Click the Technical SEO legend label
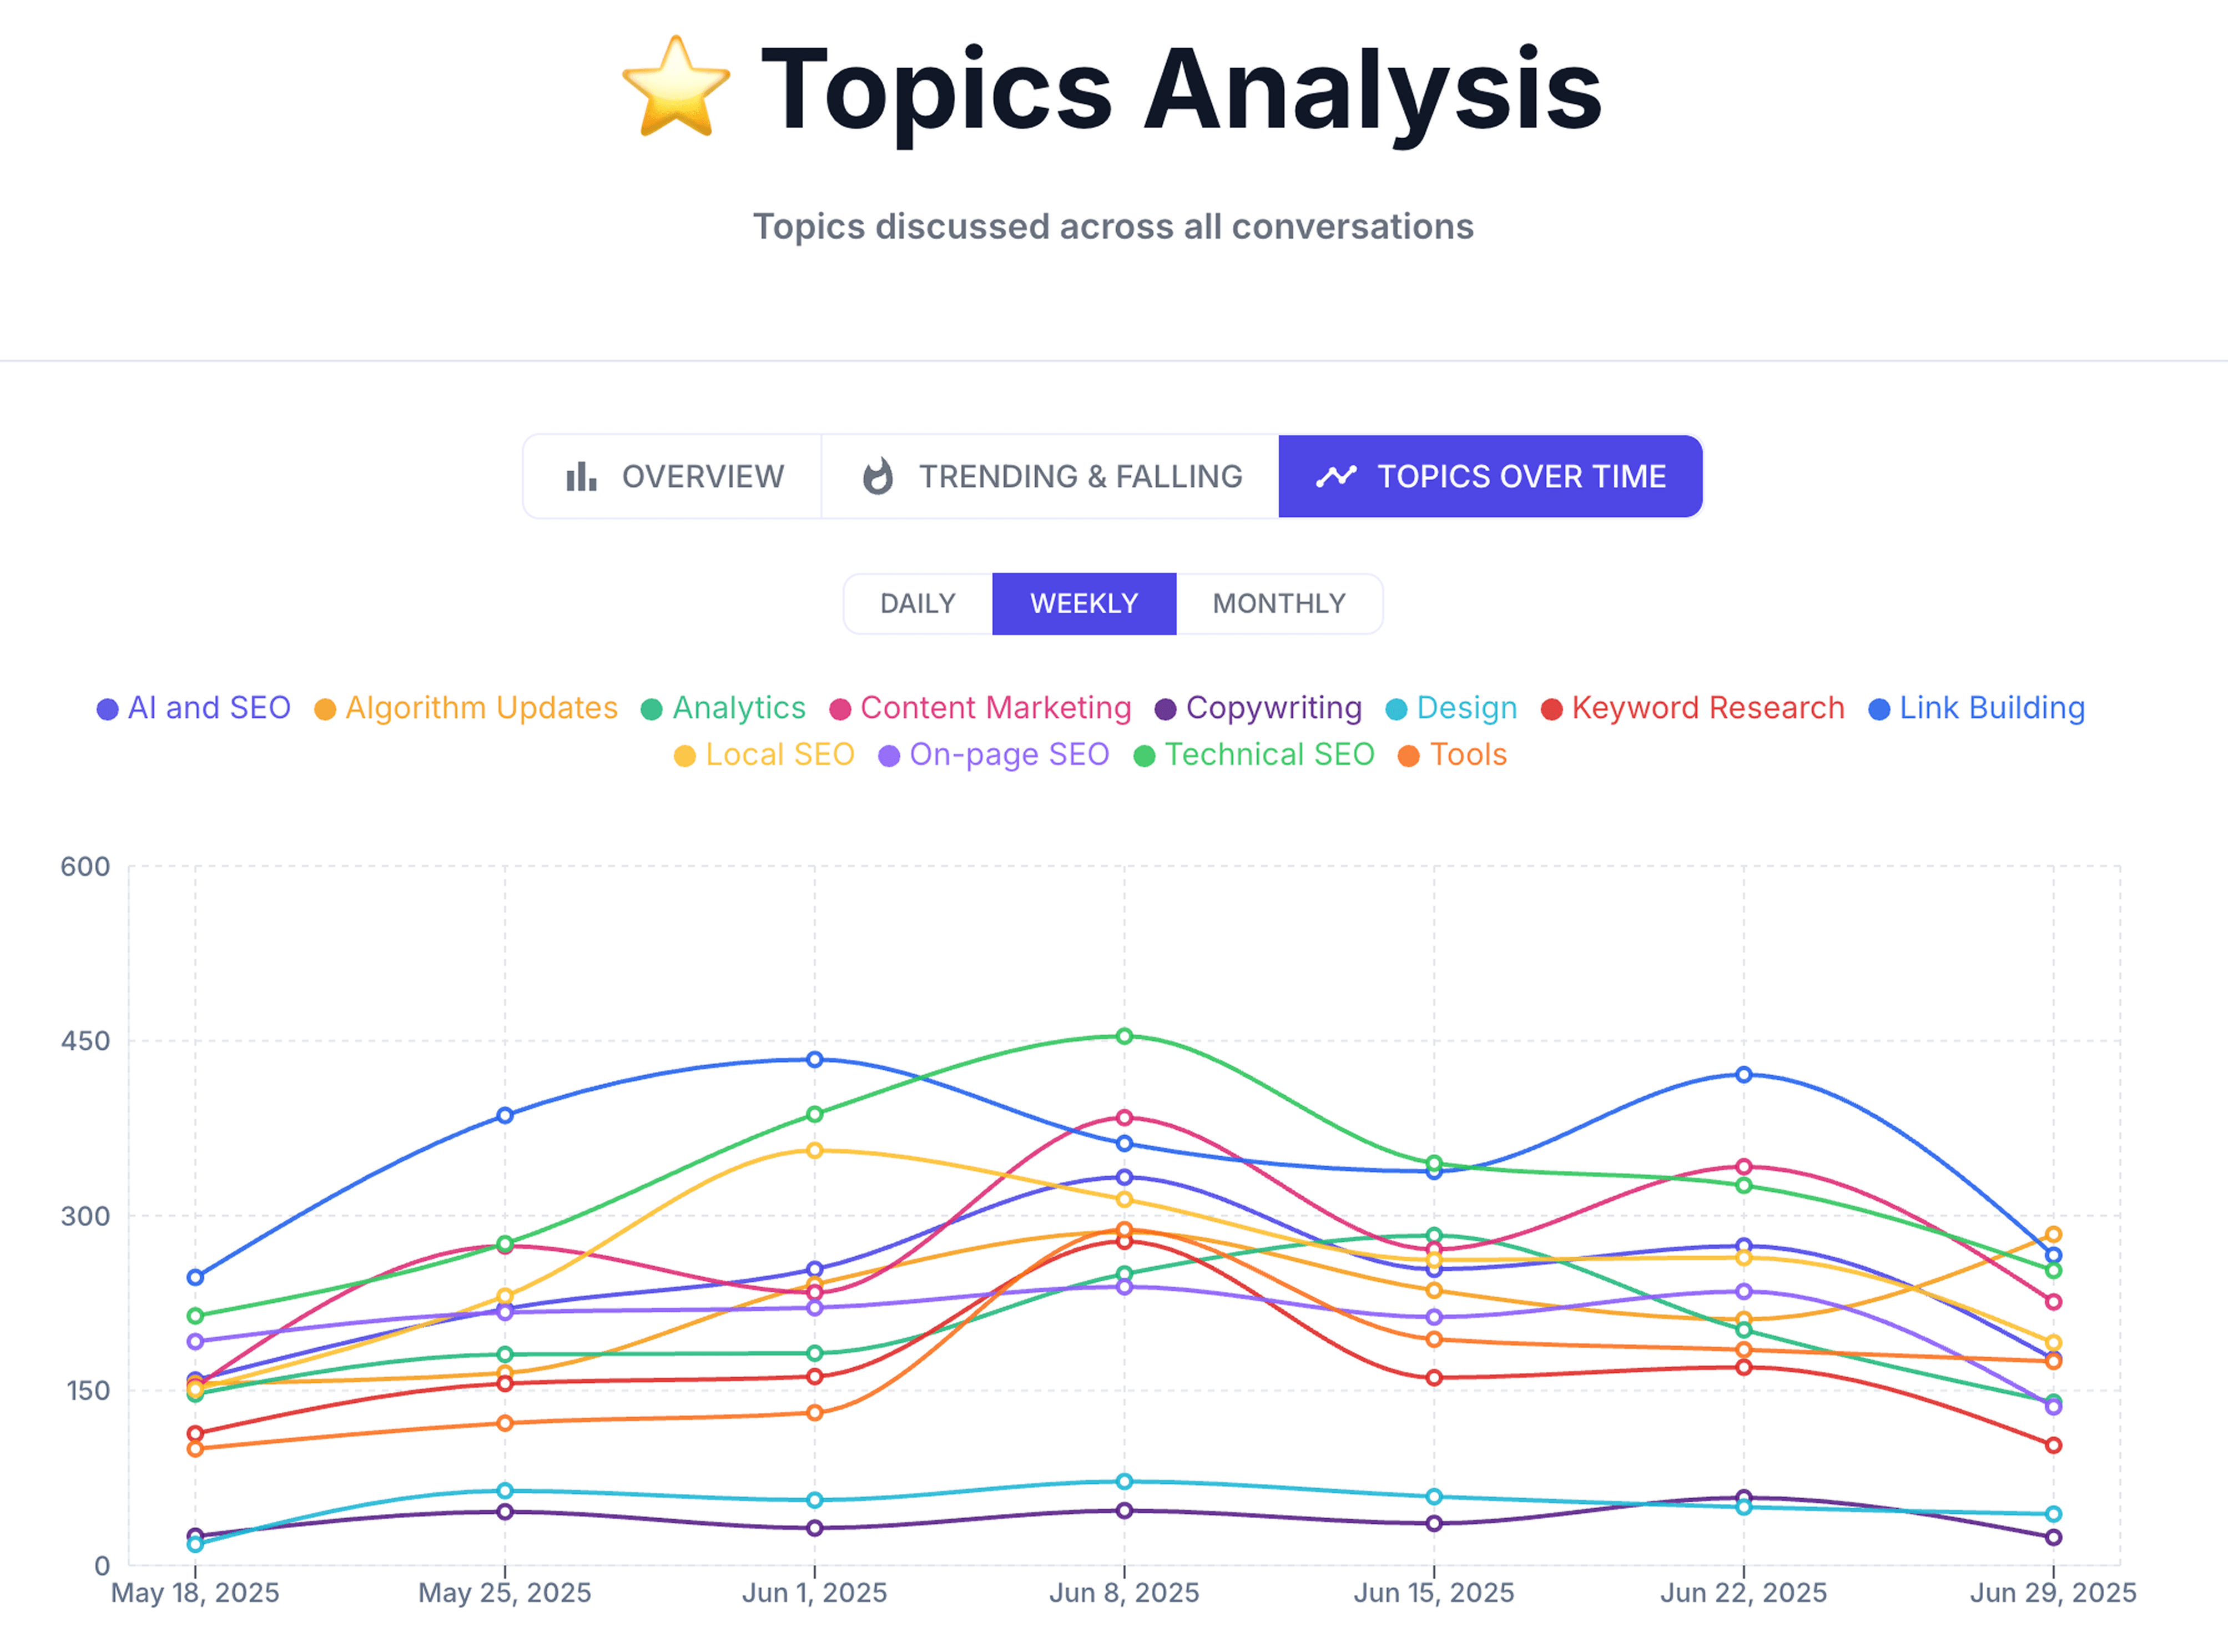Viewport: 2228px width, 1652px height. coord(1270,755)
